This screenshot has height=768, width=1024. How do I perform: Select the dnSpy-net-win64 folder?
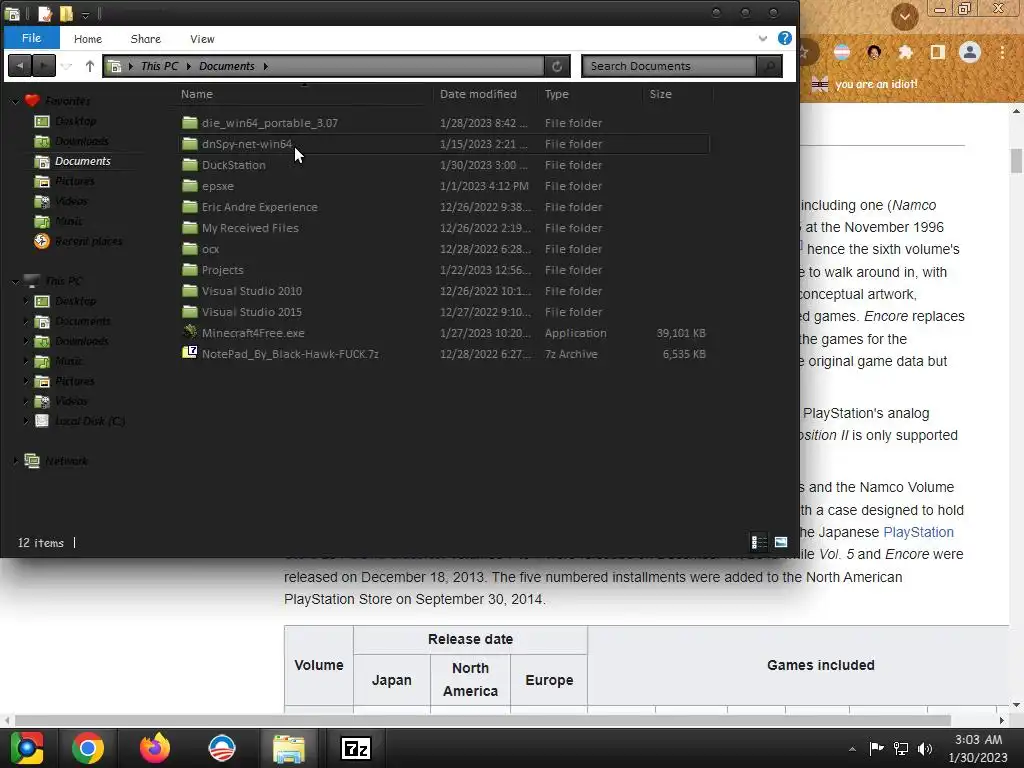(444, 144)
